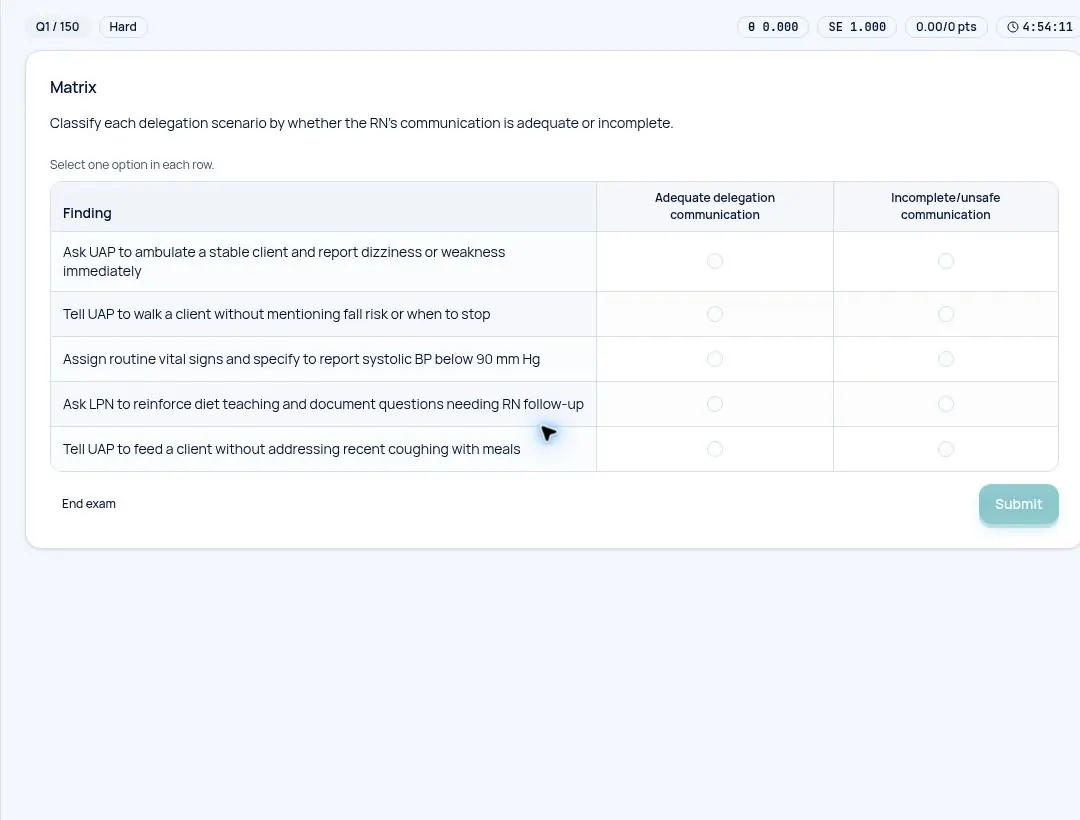
Task: Click the 'Select one option in each row' hint
Action: 132,165
